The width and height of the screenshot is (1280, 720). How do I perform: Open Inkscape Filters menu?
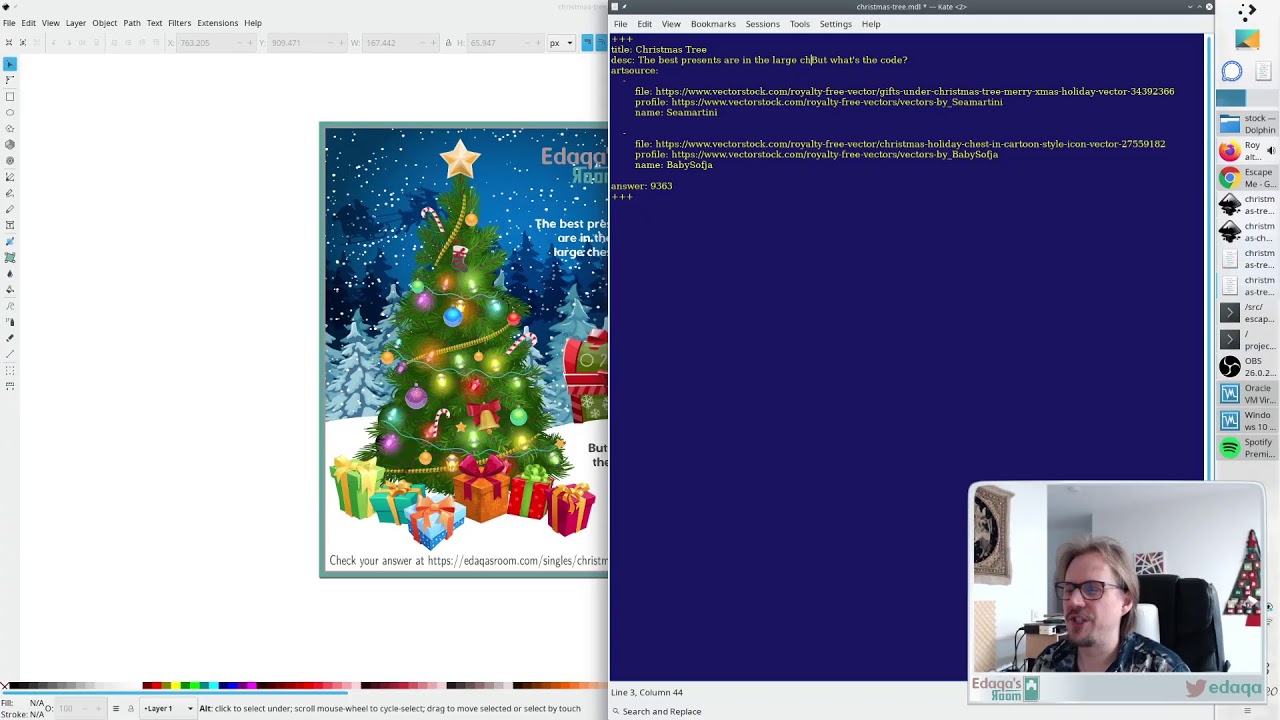(179, 23)
